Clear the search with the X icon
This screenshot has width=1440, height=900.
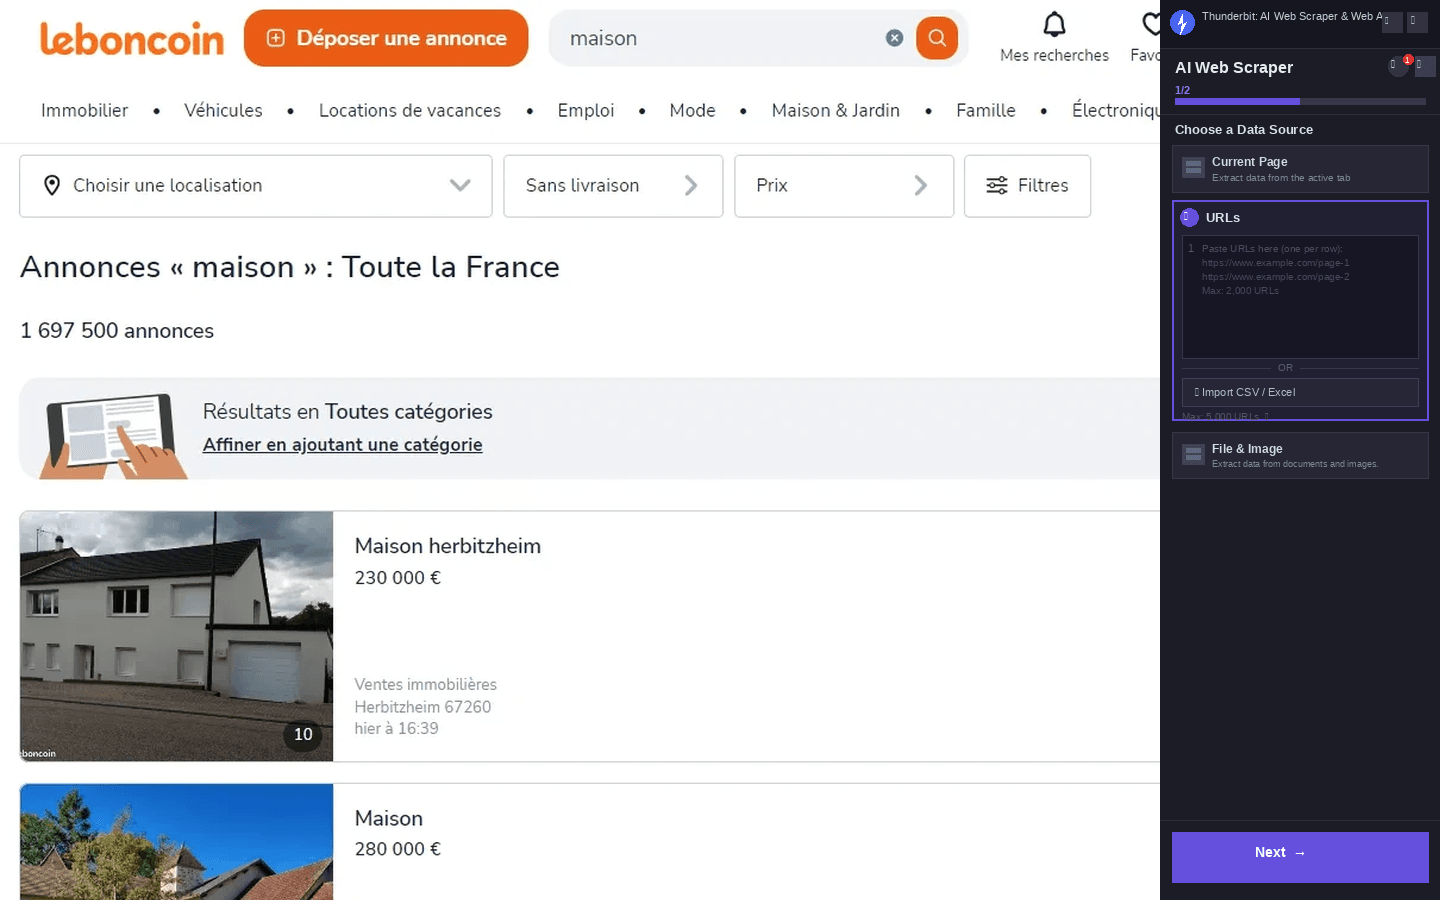click(894, 37)
